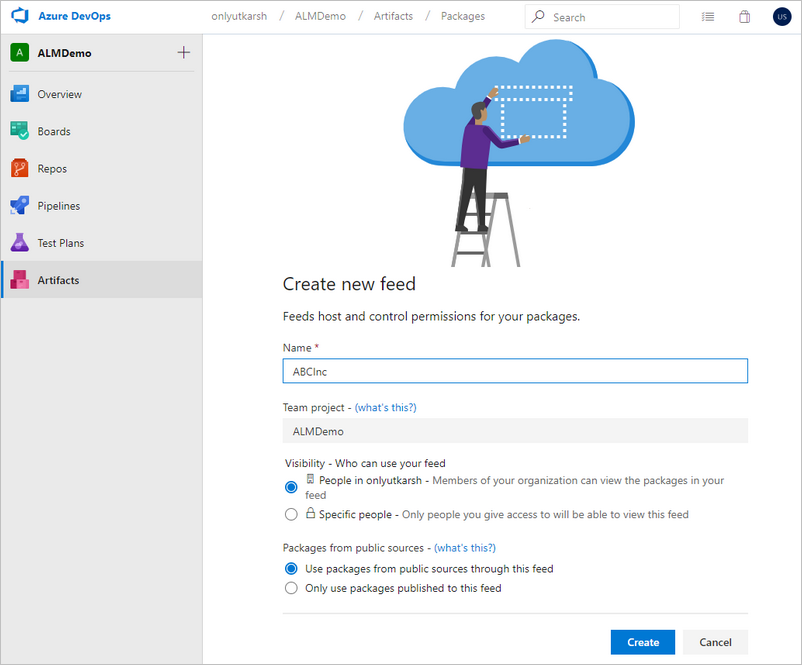Open the US user avatar menu
The height and width of the screenshot is (665, 802).
pyautogui.click(x=781, y=17)
